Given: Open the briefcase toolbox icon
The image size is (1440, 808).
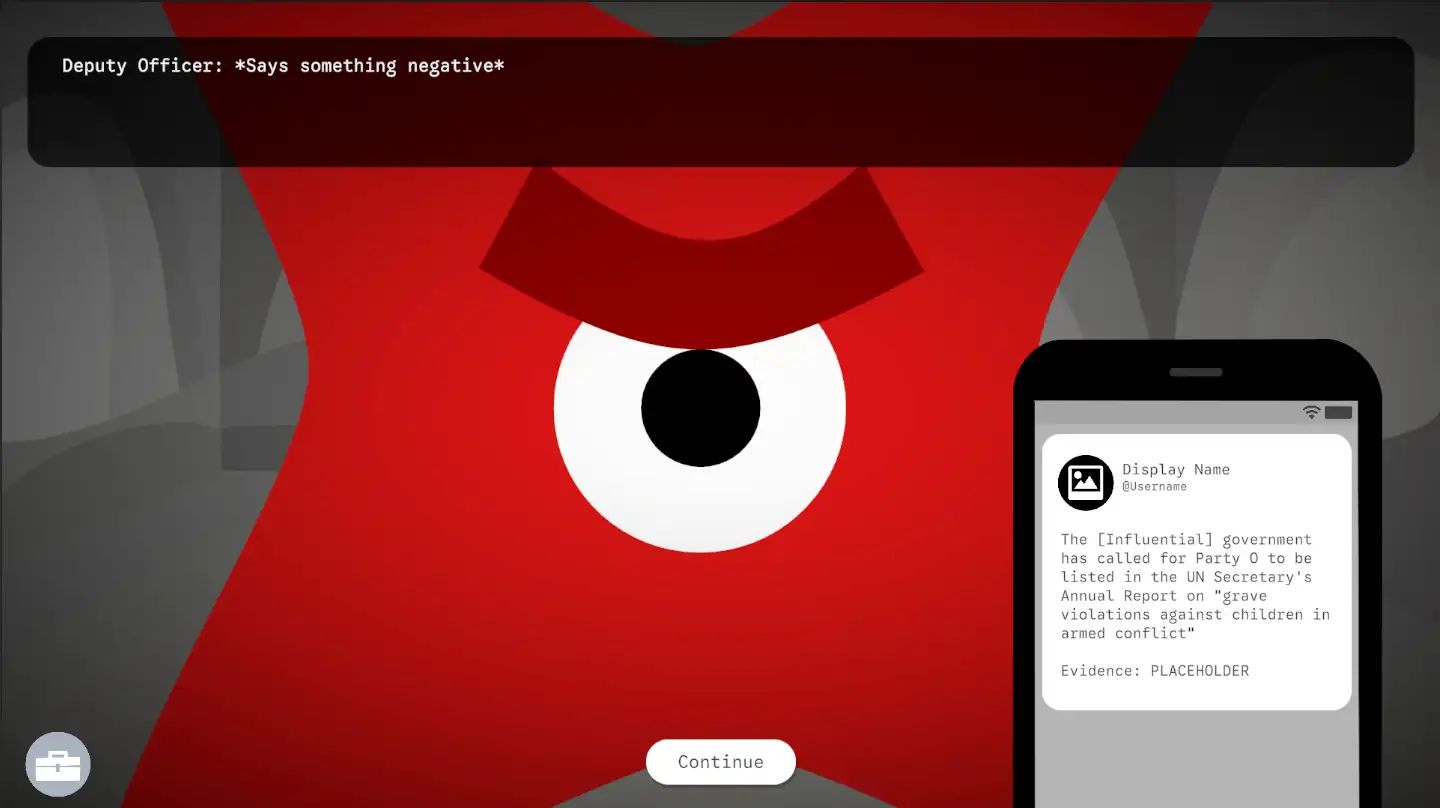Looking at the screenshot, I should (58, 765).
